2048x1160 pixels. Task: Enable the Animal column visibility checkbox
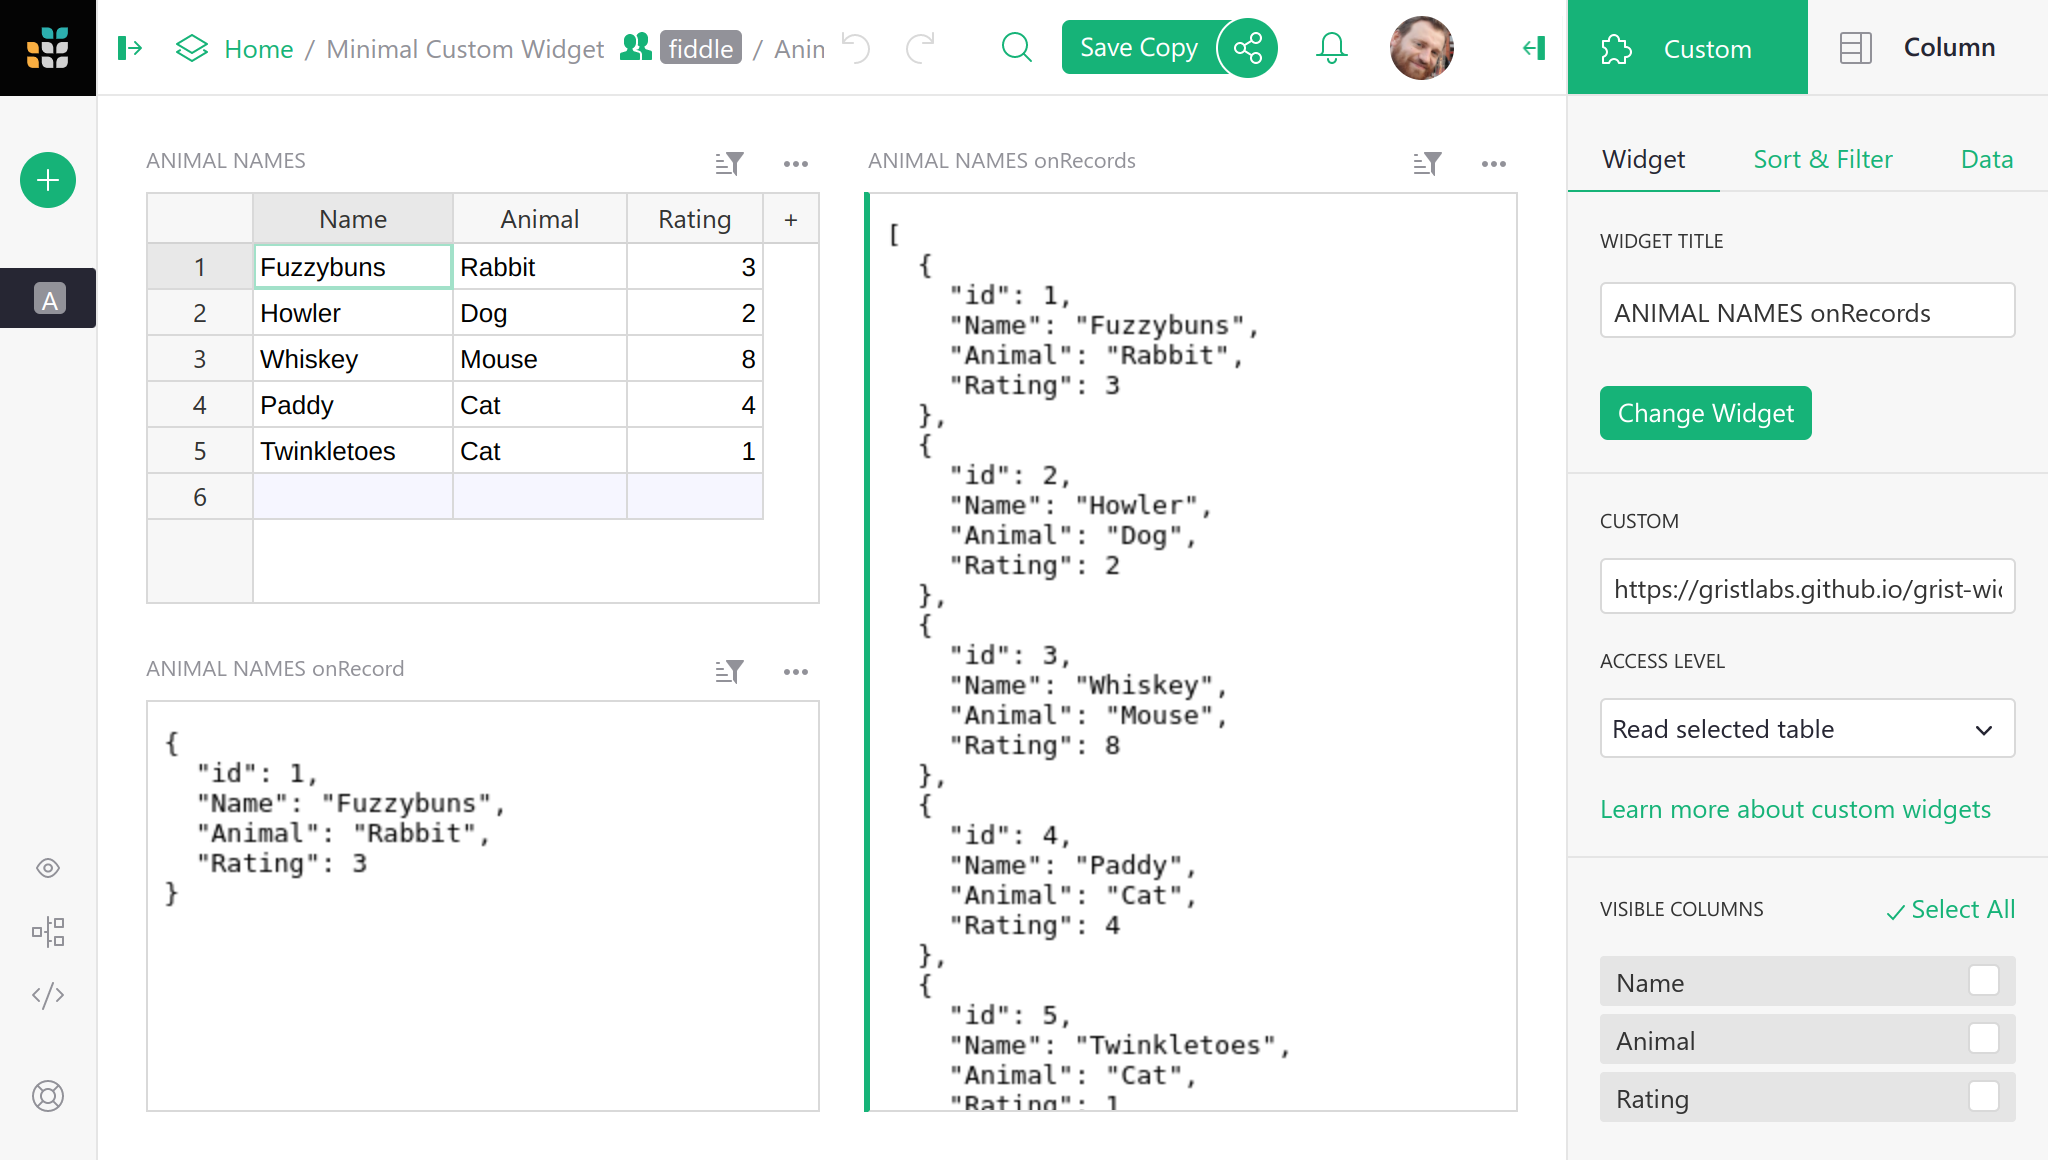[x=1985, y=1040]
